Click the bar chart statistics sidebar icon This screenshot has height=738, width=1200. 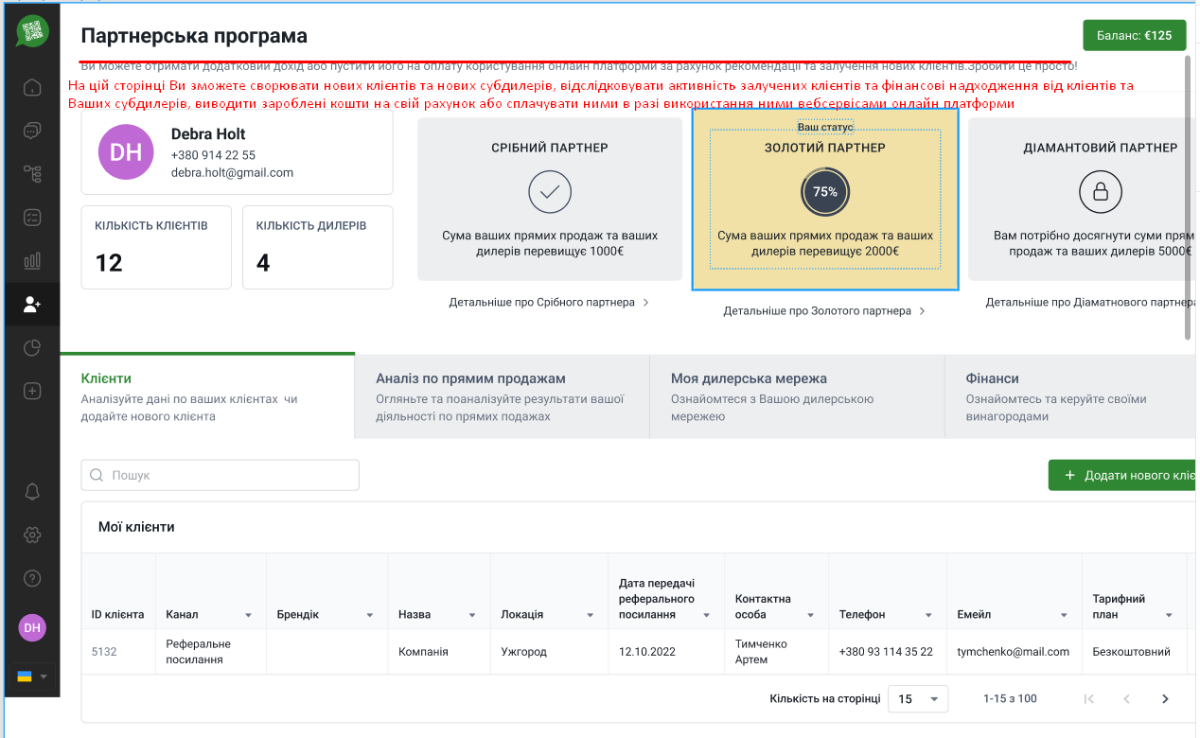[32, 261]
